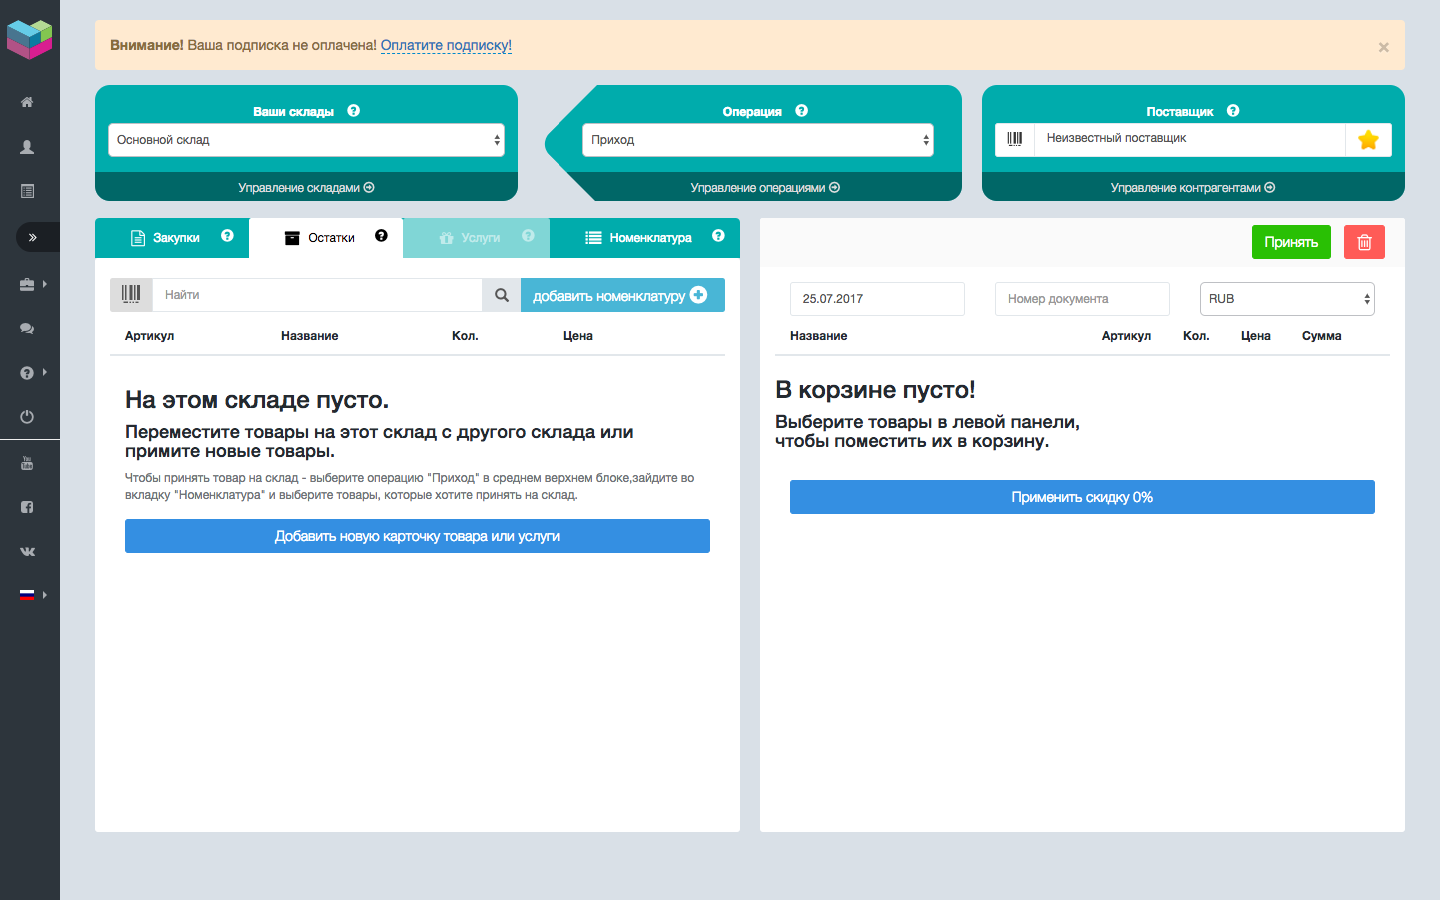
Task: Open Управление складами link
Action: click(x=306, y=188)
